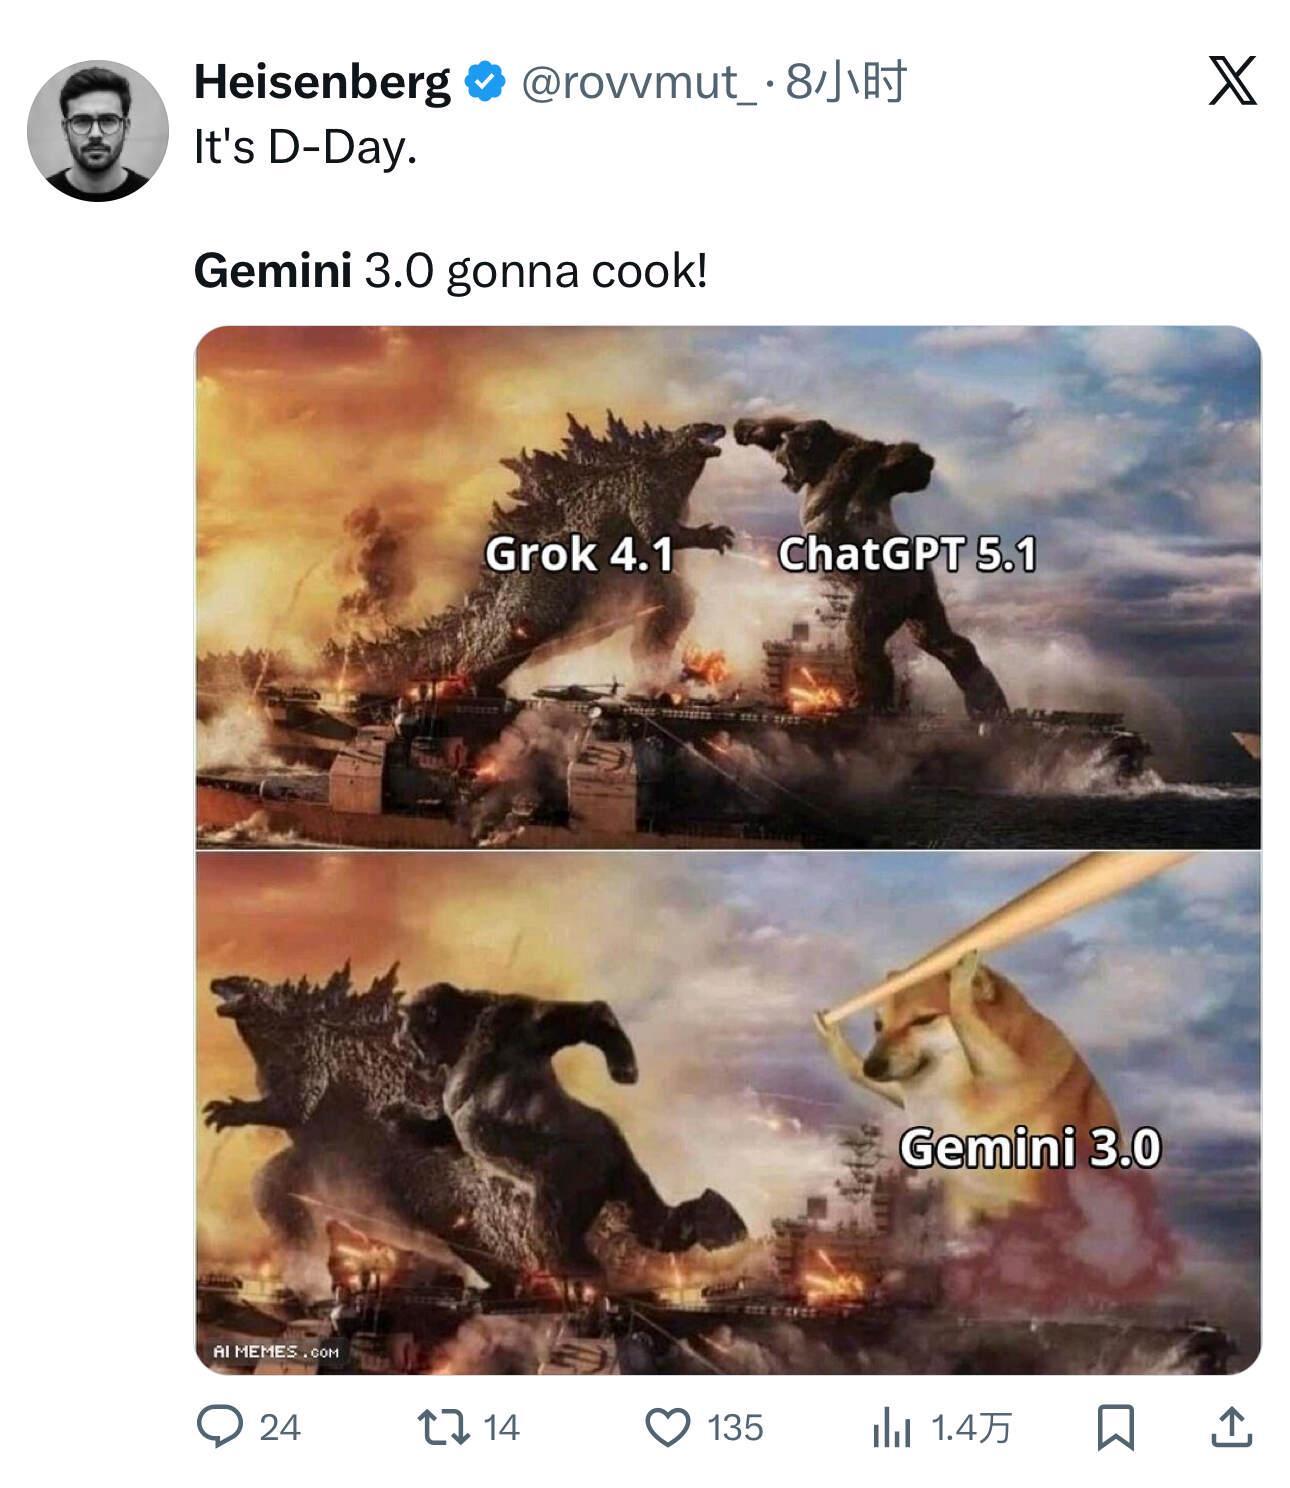The width and height of the screenshot is (1290, 1488).
Task: Click the X logo
Action: tap(1232, 81)
